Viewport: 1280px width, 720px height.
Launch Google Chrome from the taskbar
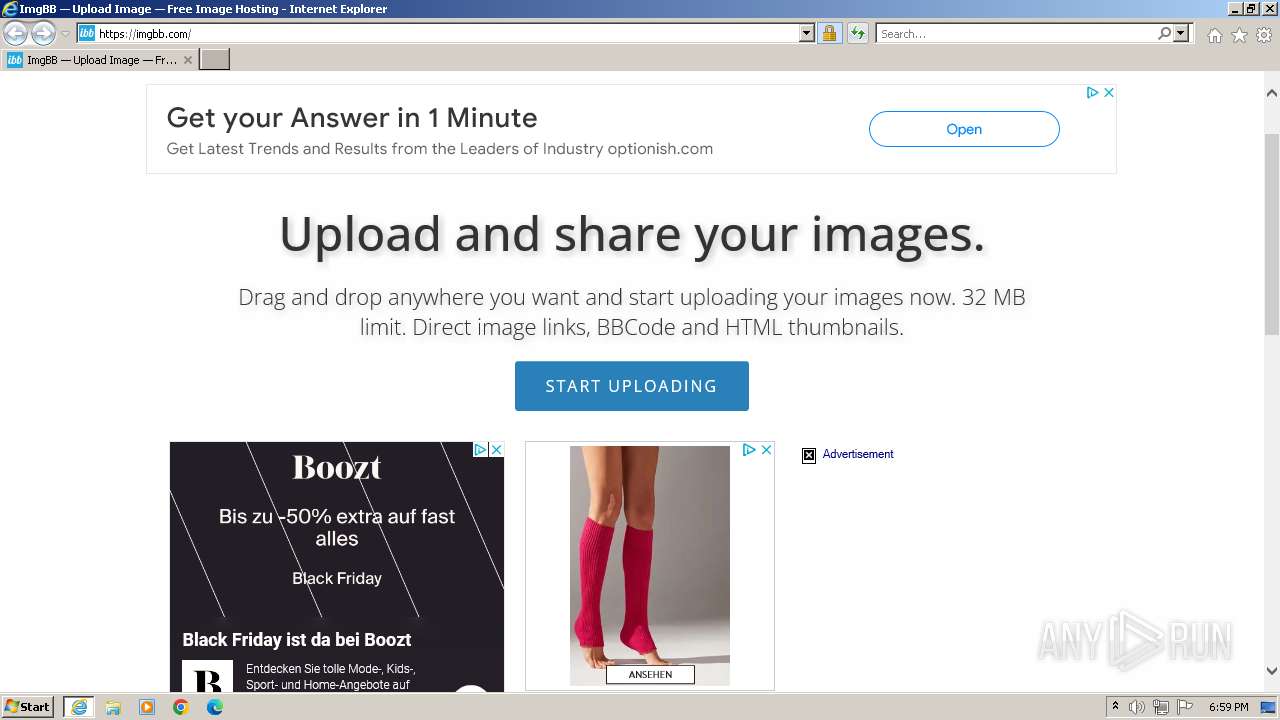(181, 707)
